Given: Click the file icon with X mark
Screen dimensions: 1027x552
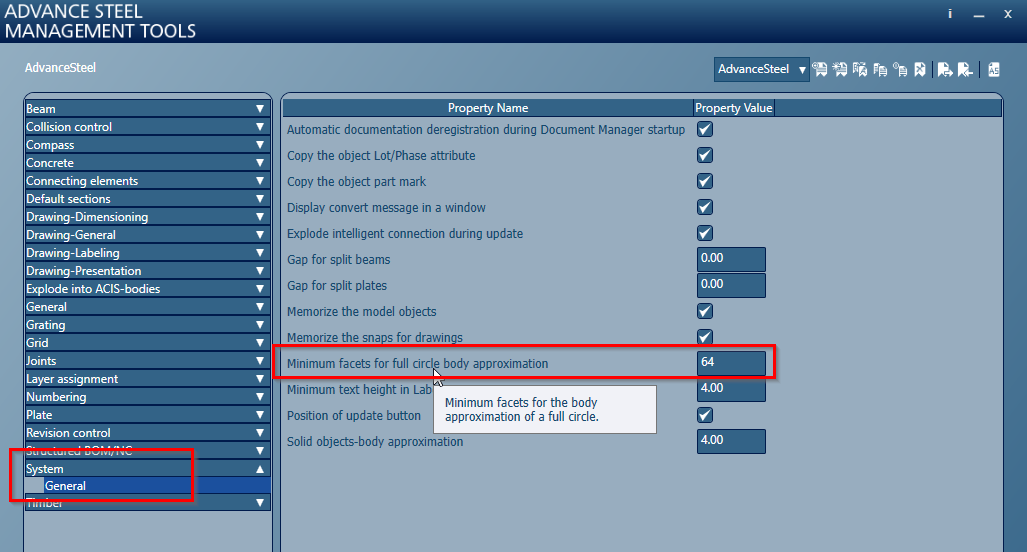Looking at the screenshot, I should coord(920,69).
